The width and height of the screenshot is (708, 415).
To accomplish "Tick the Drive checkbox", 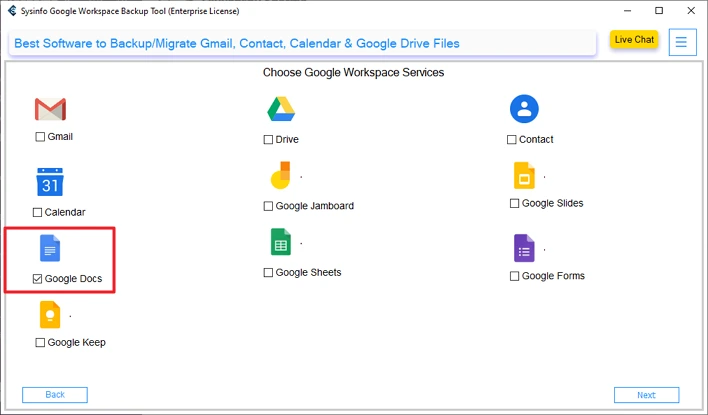I will coord(268,140).
